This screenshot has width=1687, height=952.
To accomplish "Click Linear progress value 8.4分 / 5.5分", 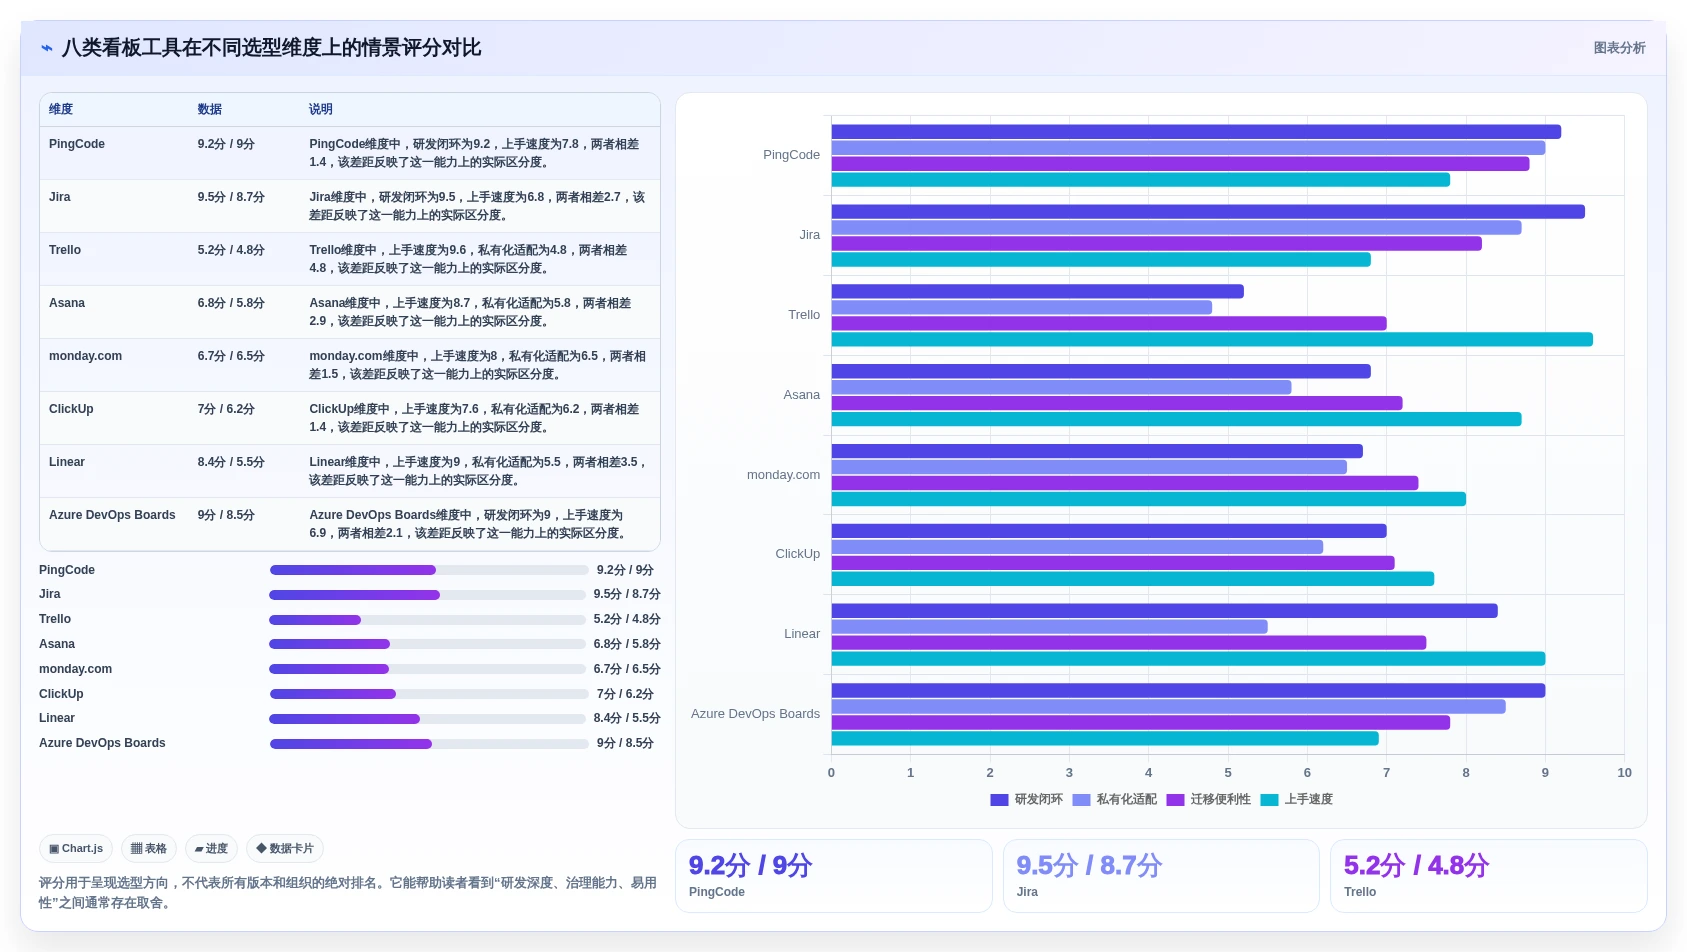I will tap(627, 719).
